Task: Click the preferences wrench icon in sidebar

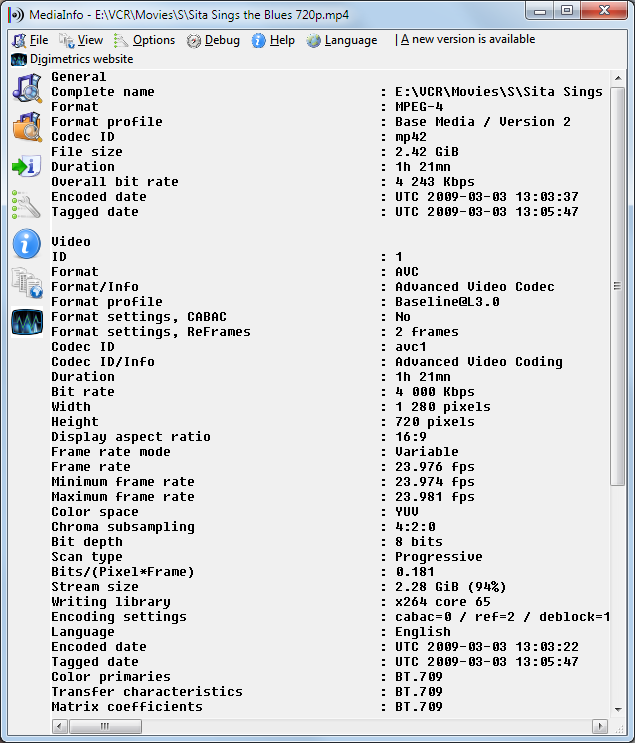Action: pos(26,205)
